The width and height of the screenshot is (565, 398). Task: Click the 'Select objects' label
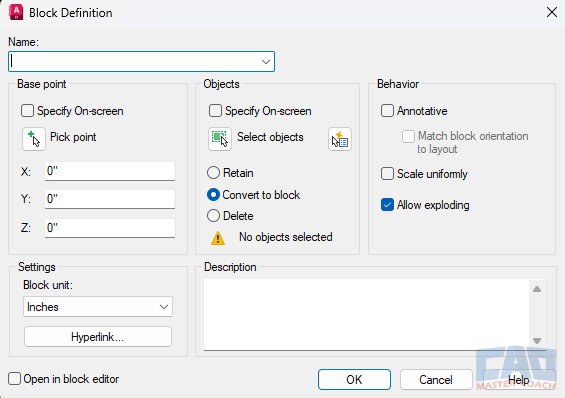[x=270, y=137]
